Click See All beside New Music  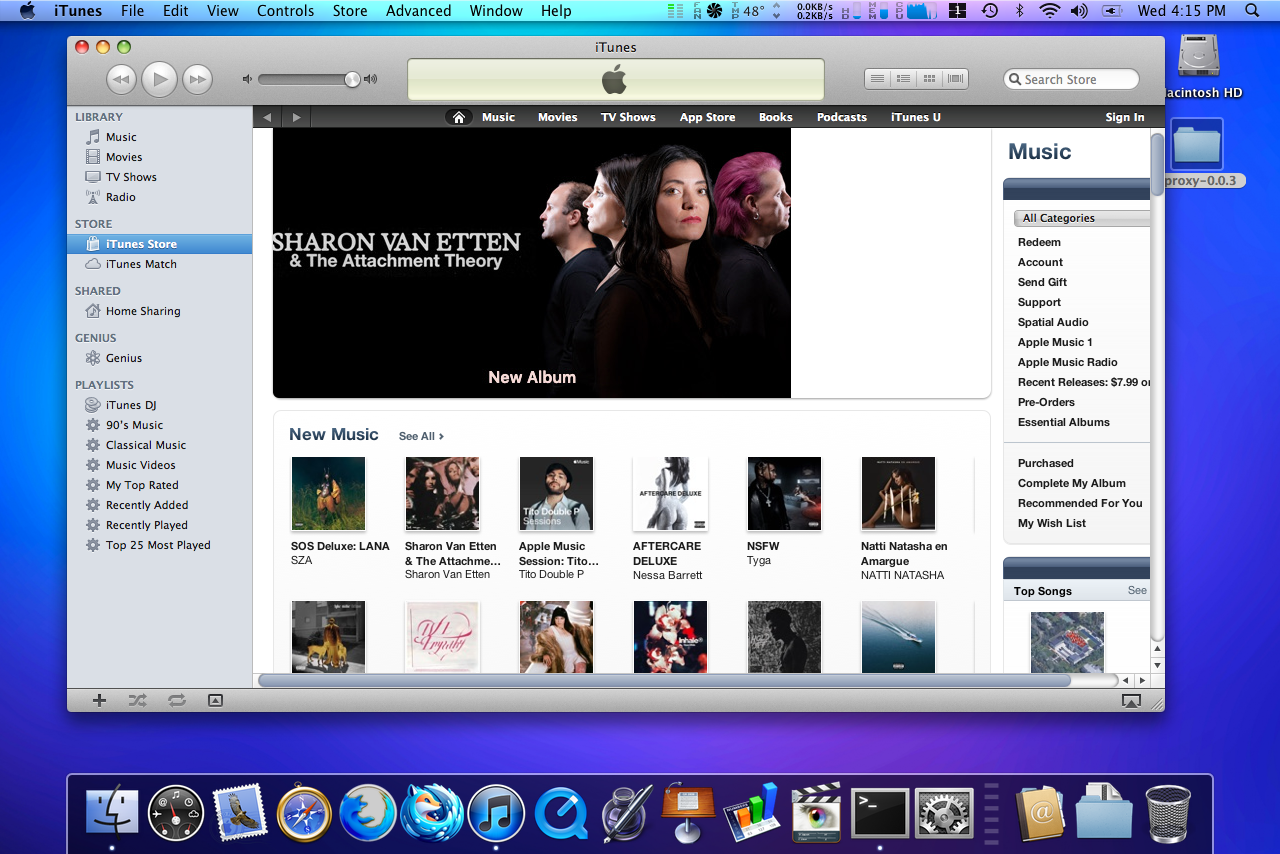click(x=421, y=436)
